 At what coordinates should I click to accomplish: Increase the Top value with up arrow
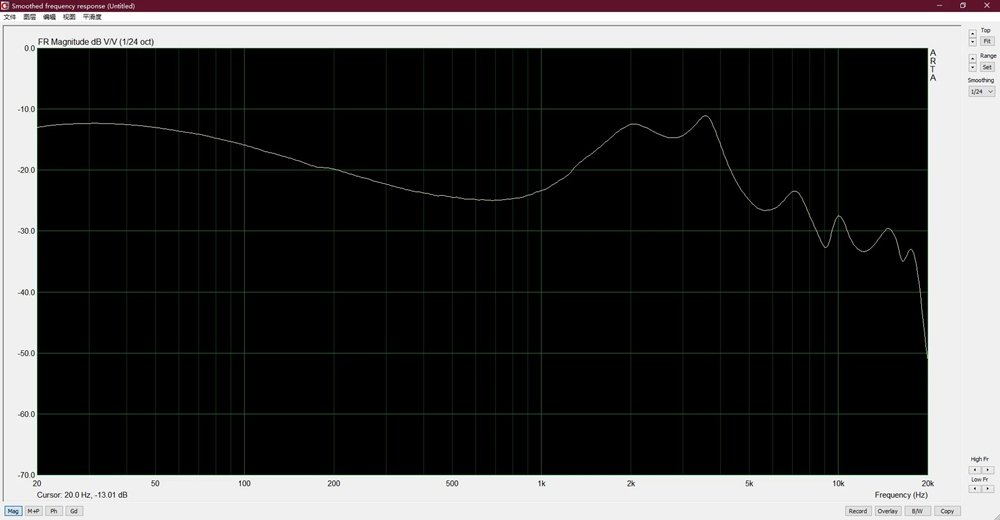(973, 34)
